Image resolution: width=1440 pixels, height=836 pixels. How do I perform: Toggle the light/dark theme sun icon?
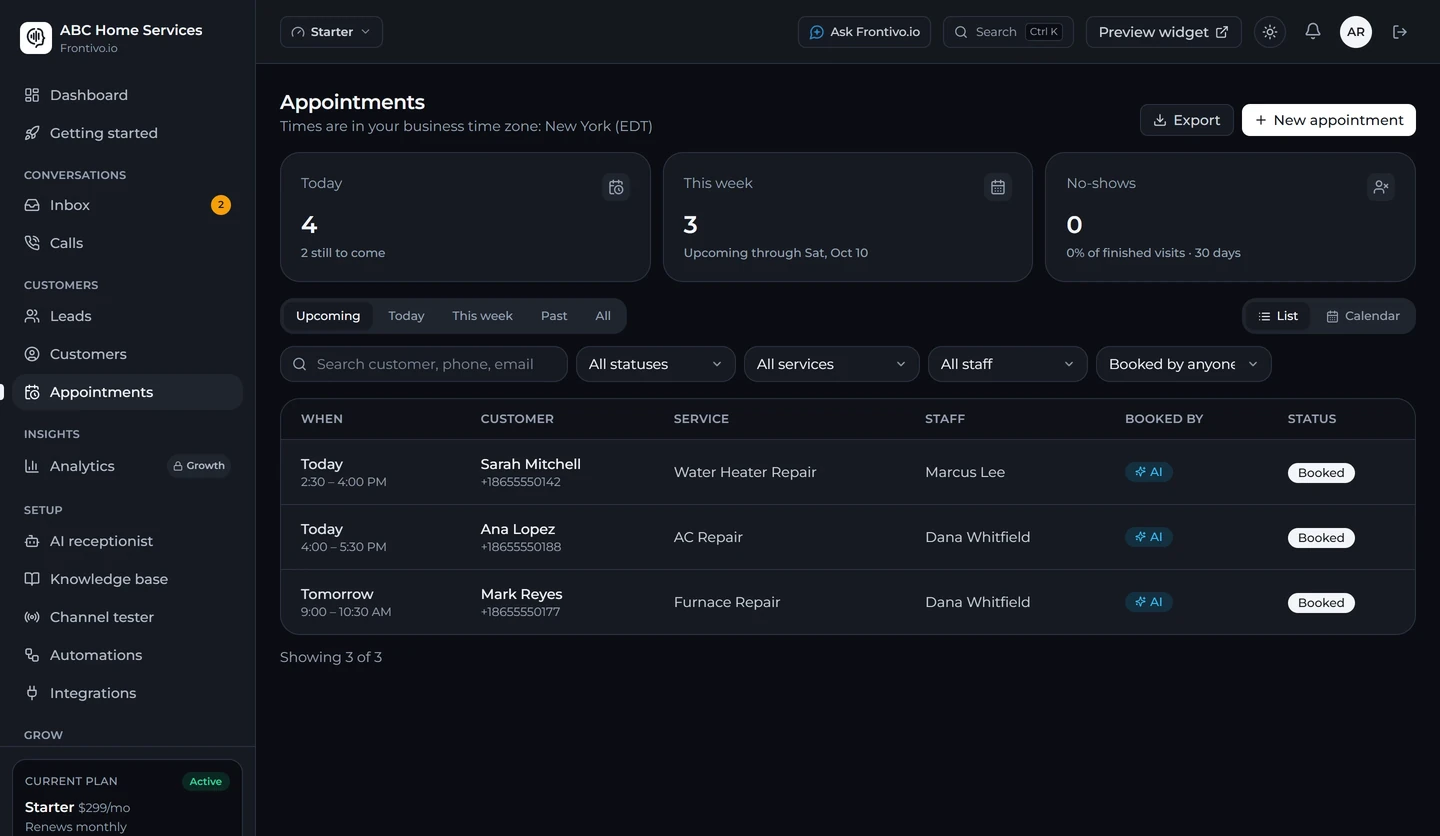(1270, 32)
